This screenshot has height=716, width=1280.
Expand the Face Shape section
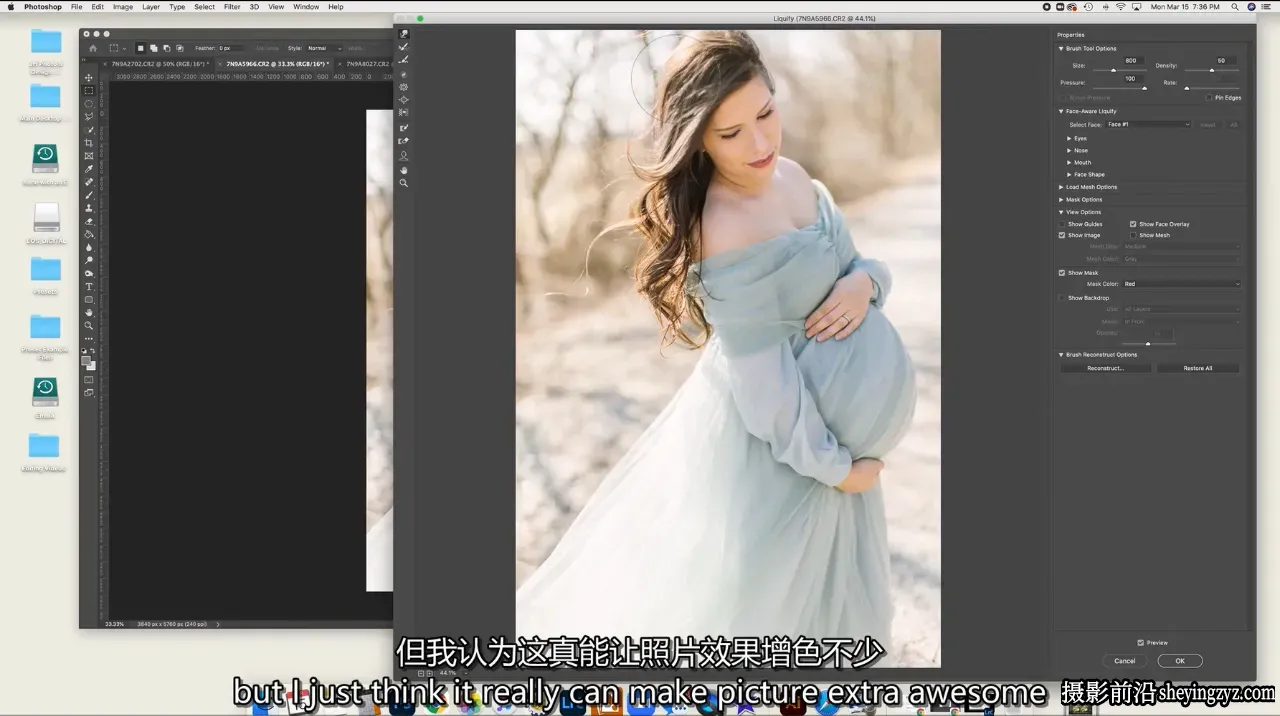(x=1069, y=175)
